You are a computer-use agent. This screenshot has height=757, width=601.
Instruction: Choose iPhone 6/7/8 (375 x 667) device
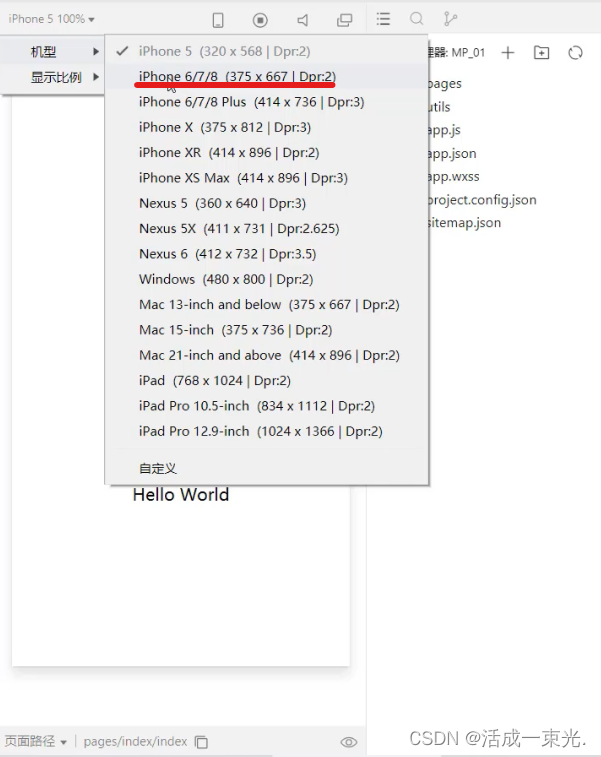(266, 76)
